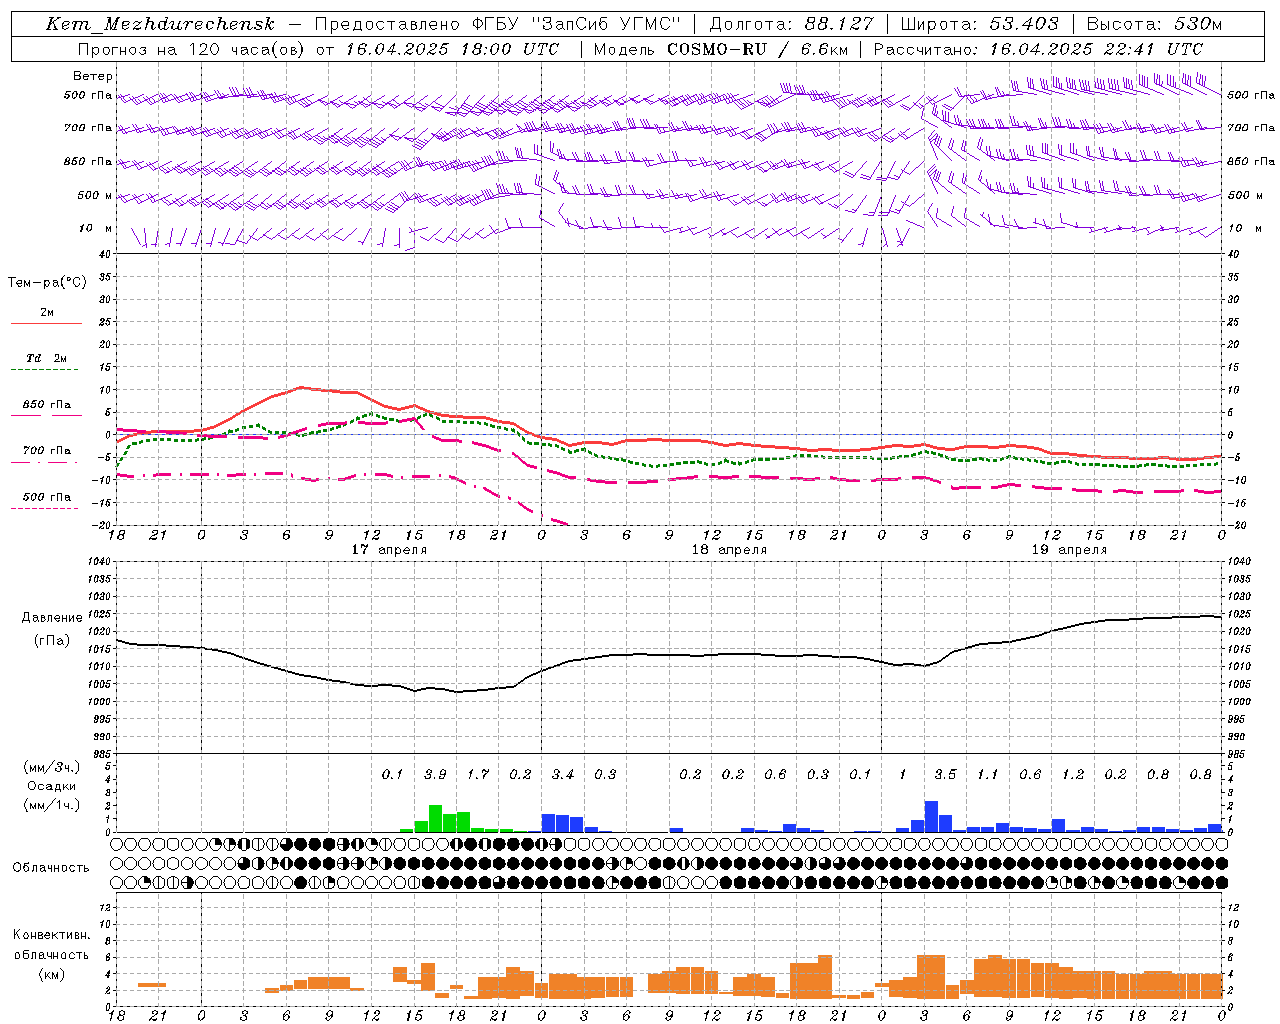Click the 19 апреля date label
Viewport: 1280px width, 1024px height.
[x=1069, y=549]
